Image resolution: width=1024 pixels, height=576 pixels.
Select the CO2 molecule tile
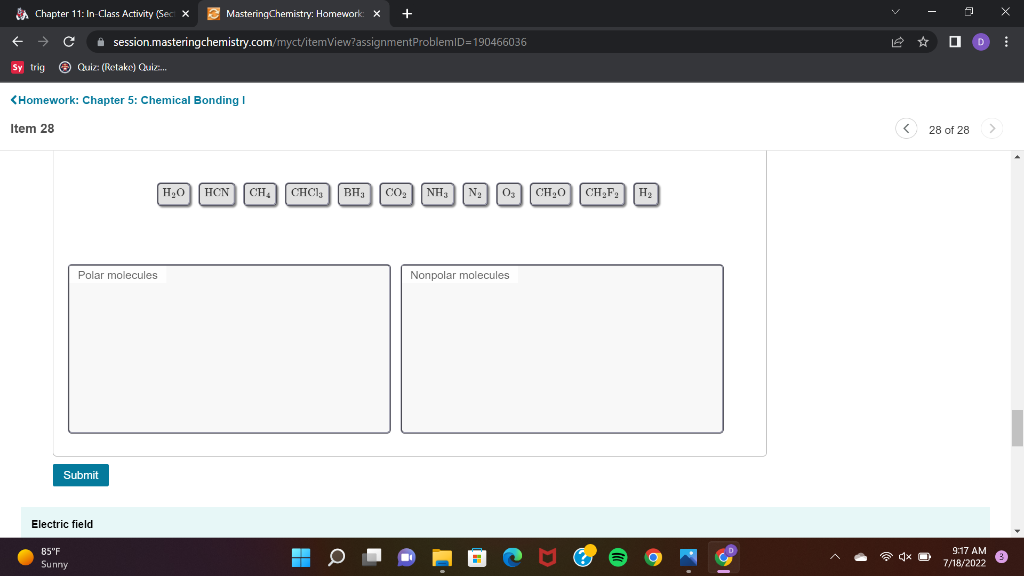coord(396,193)
